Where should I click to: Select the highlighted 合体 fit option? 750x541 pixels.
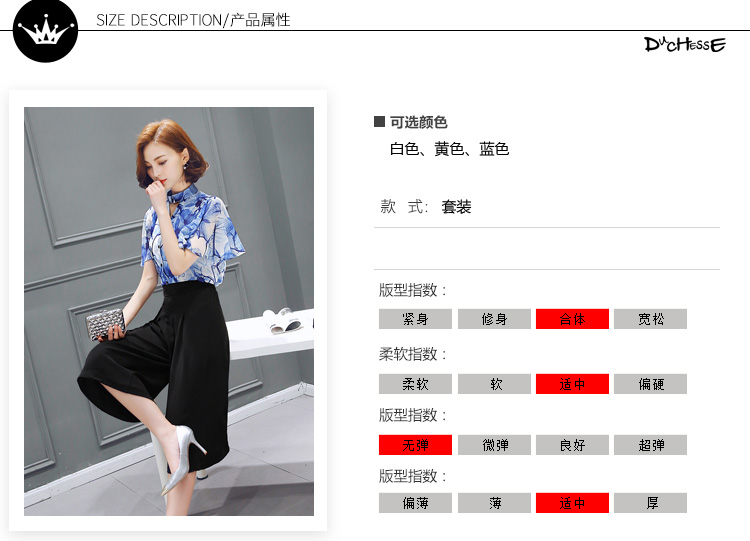pos(573,319)
